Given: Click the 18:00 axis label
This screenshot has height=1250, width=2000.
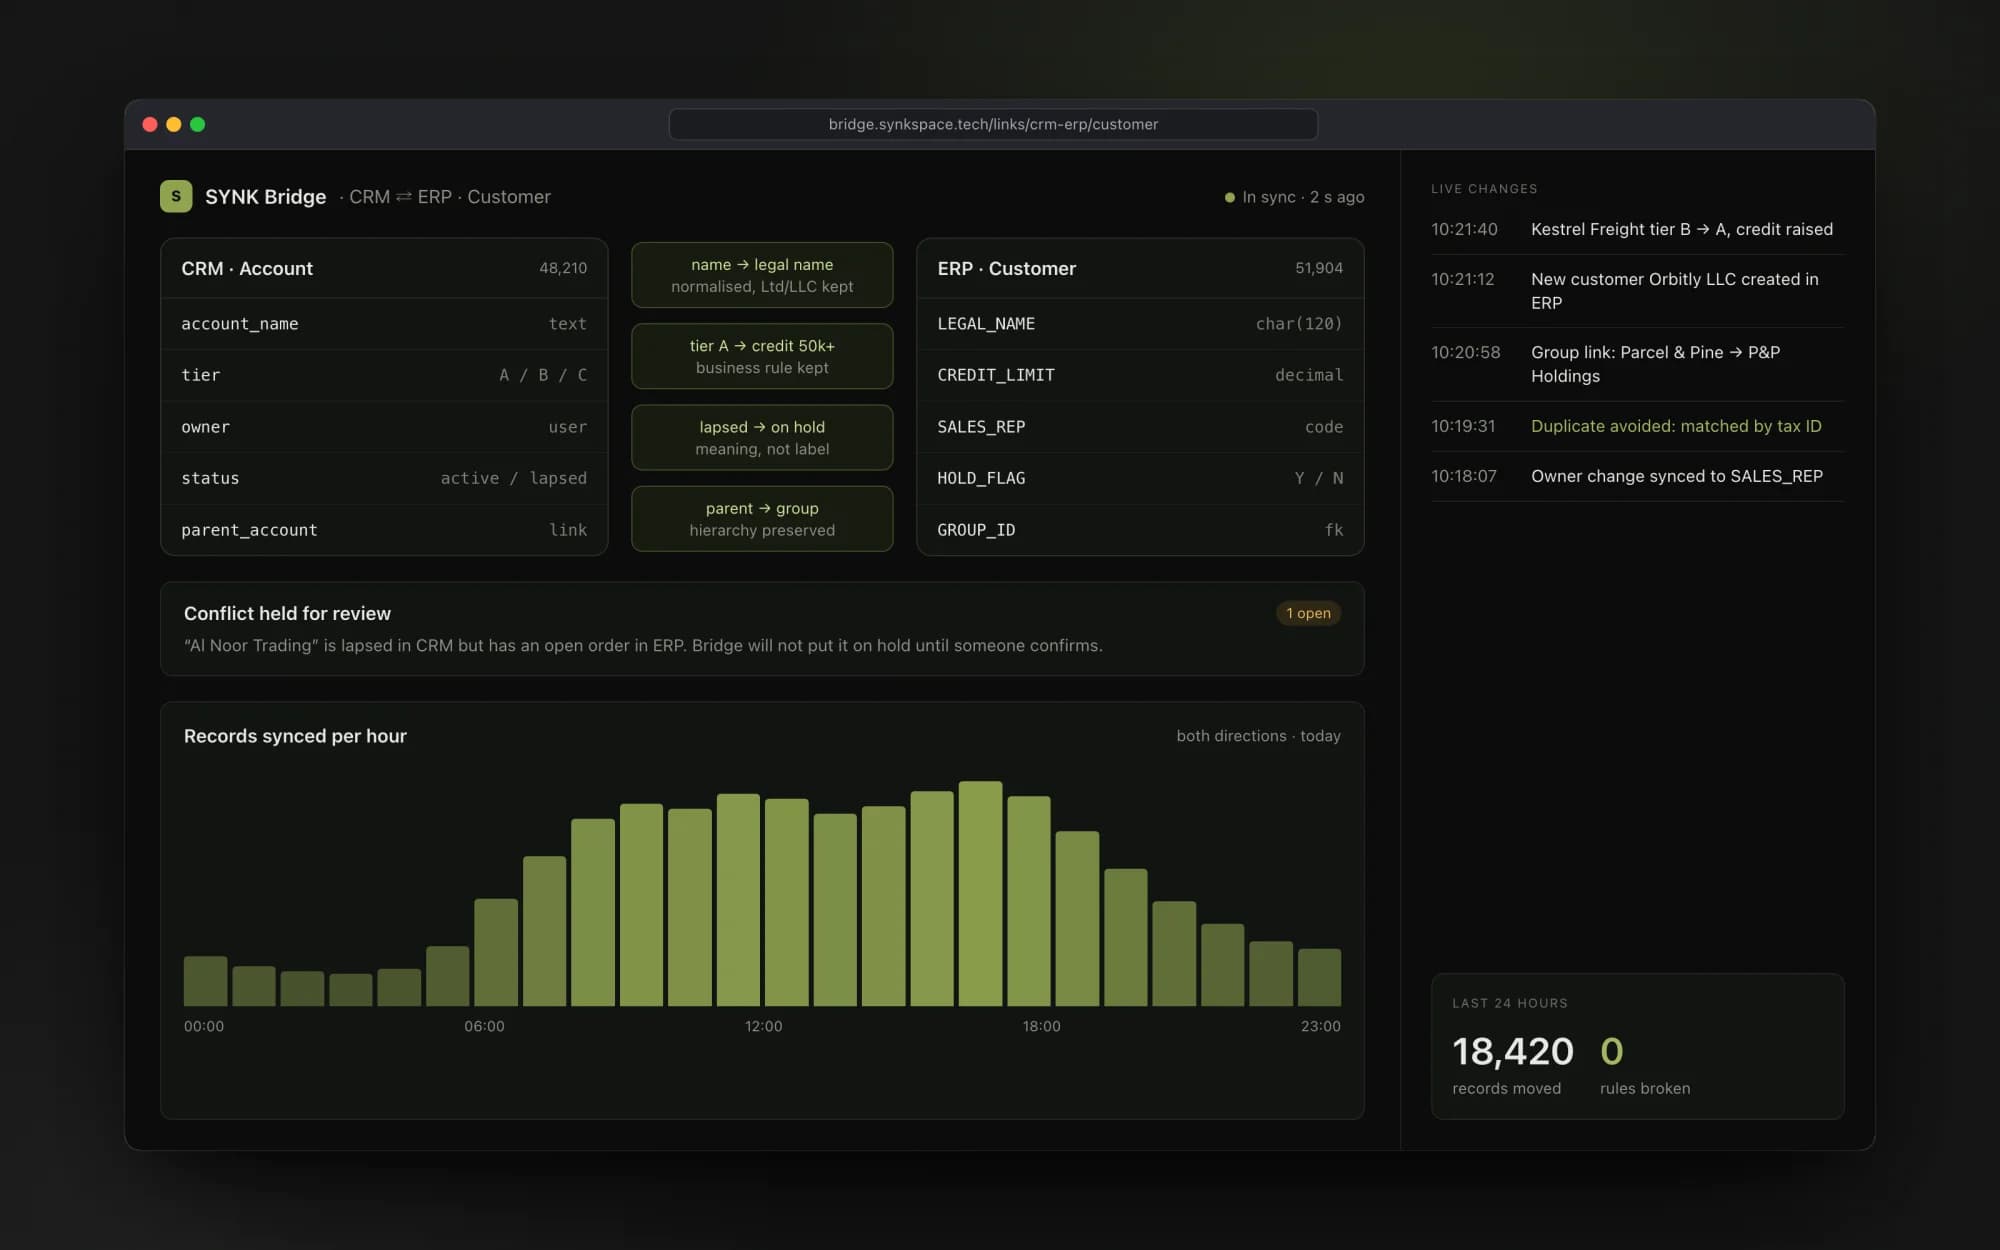Looking at the screenshot, I should 1041,1026.
